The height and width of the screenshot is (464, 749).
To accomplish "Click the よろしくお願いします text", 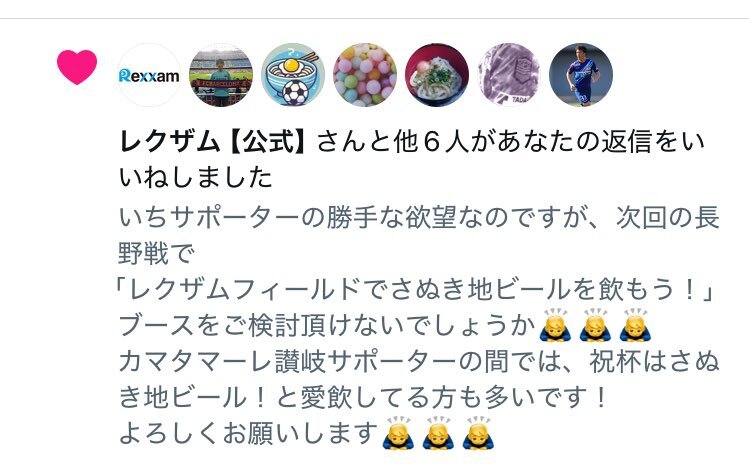I will tap(248, 433).
